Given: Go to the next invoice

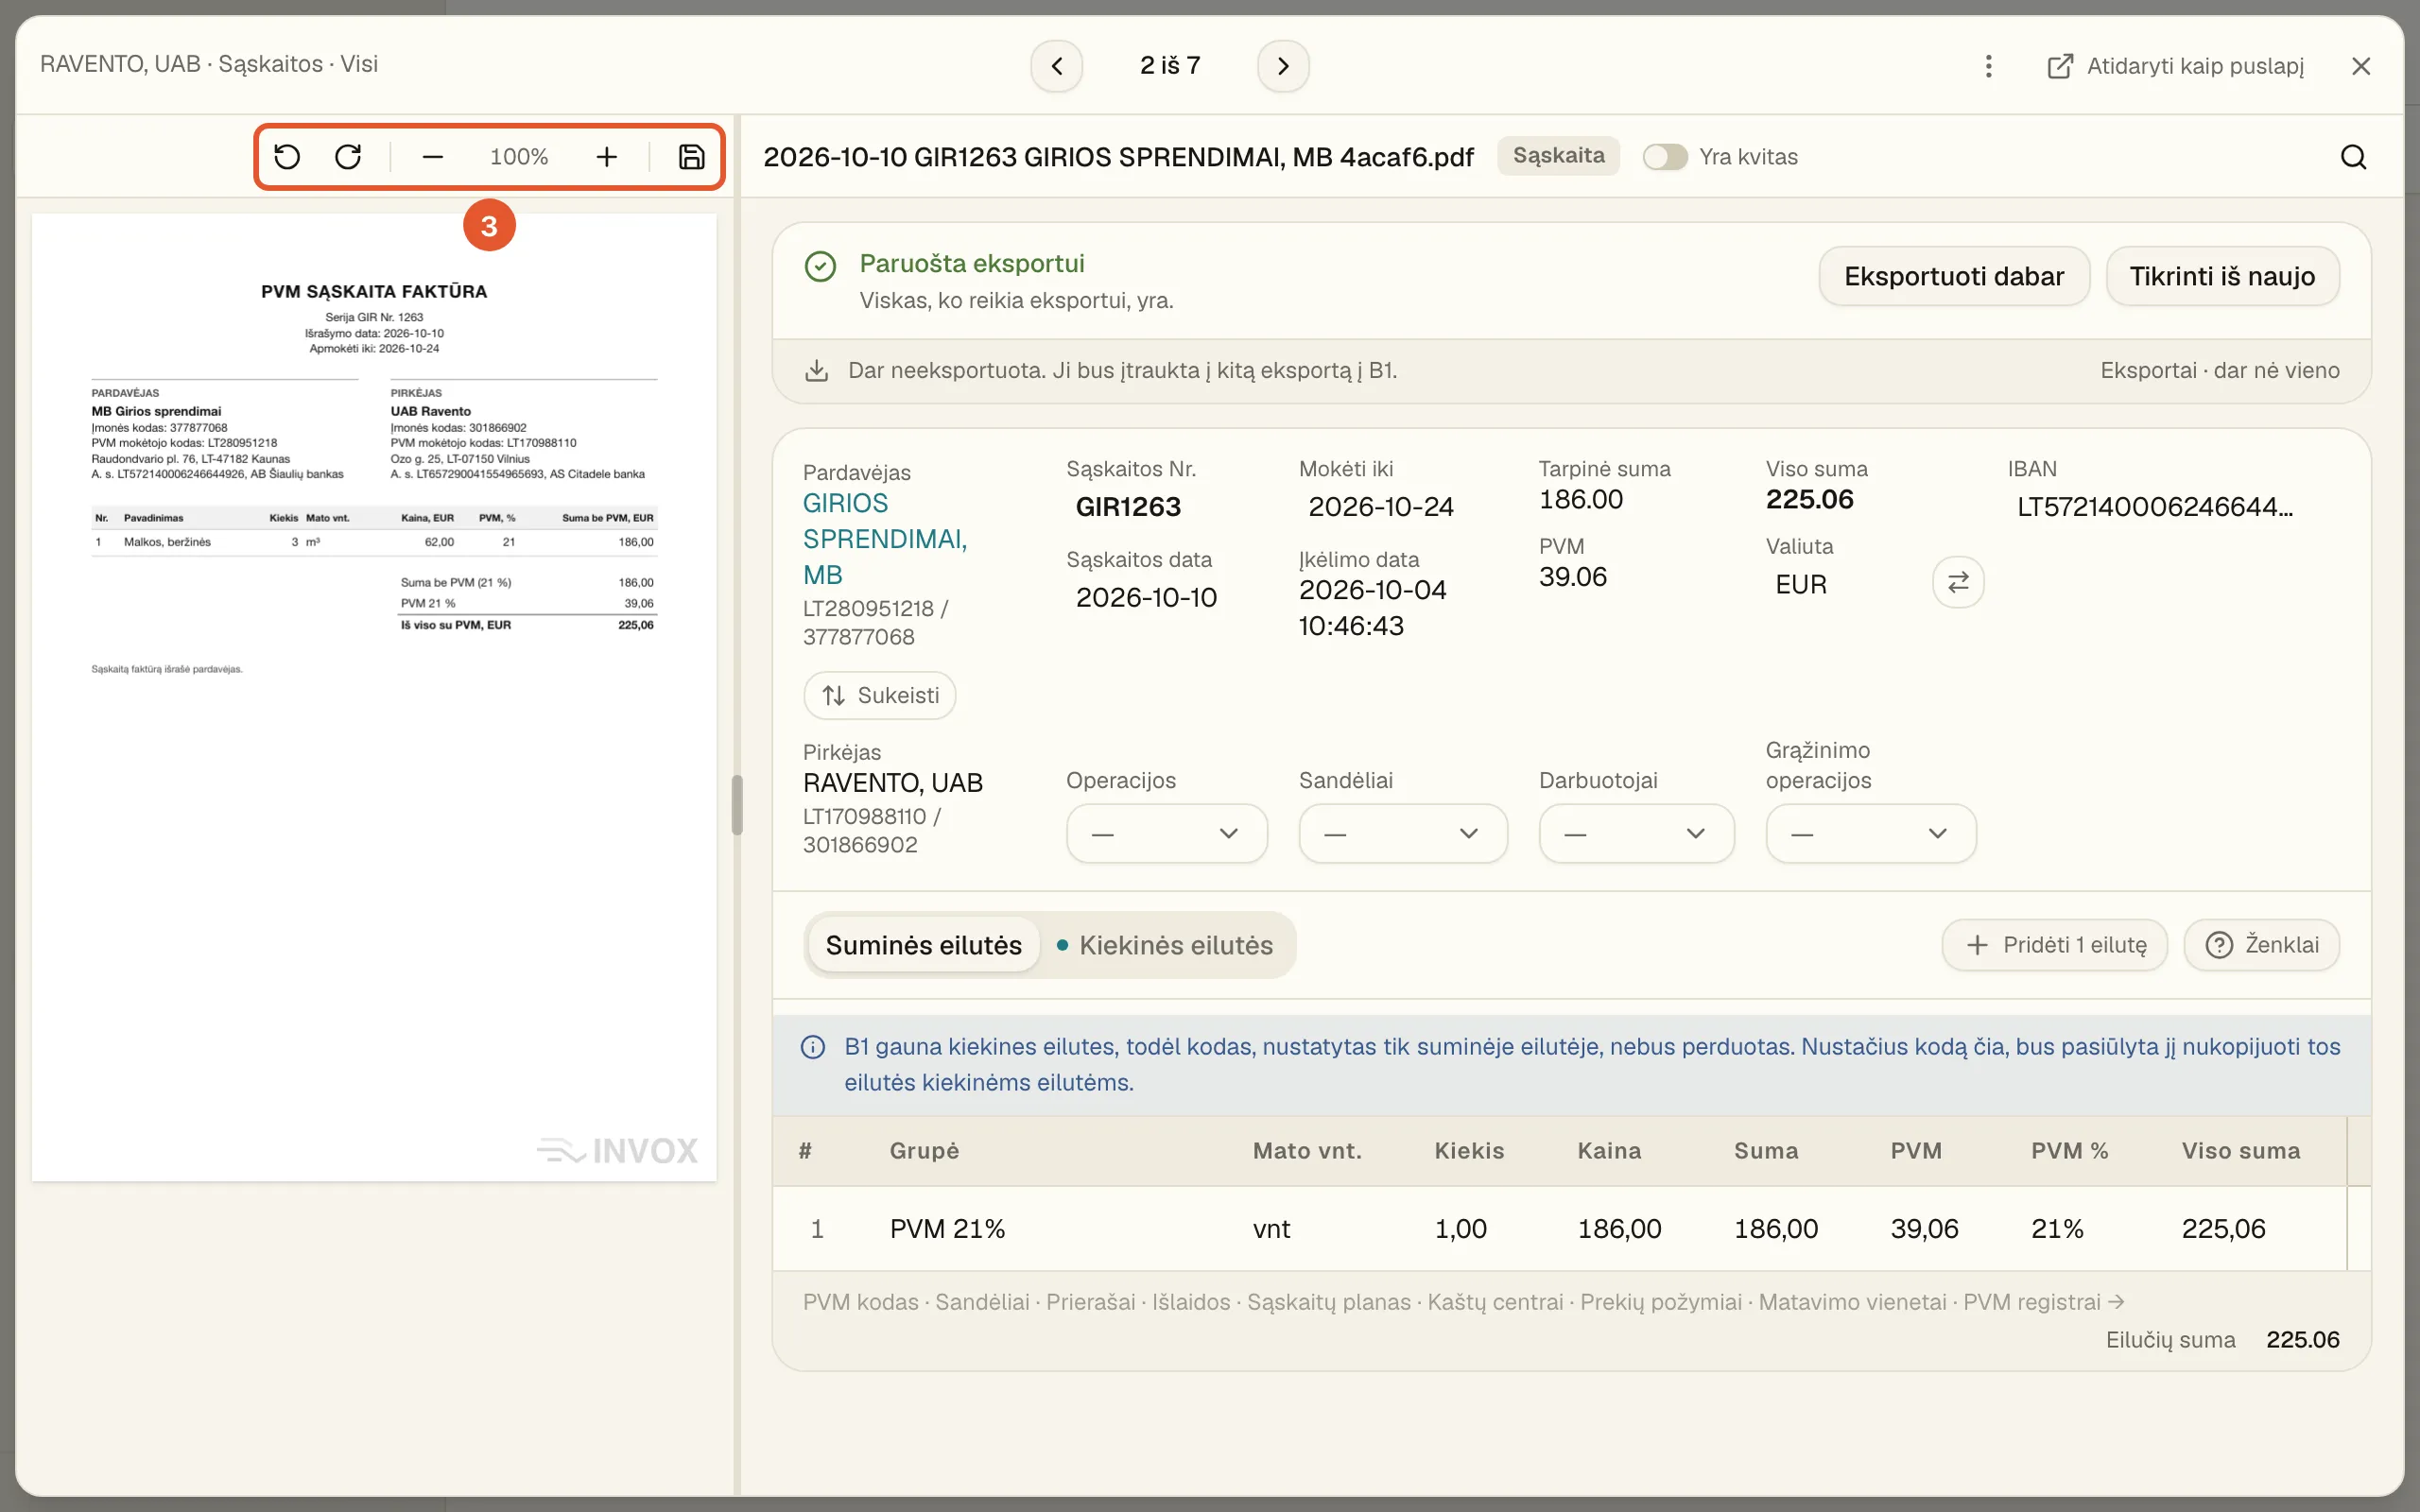Looking at the screenshot, I should coord(1283,66).
